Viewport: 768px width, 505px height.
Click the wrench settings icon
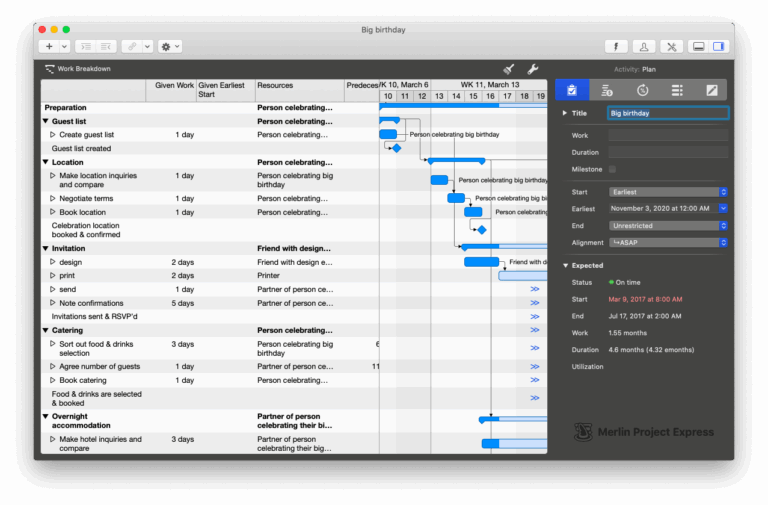pyautogui.click(x=533, y=69)
